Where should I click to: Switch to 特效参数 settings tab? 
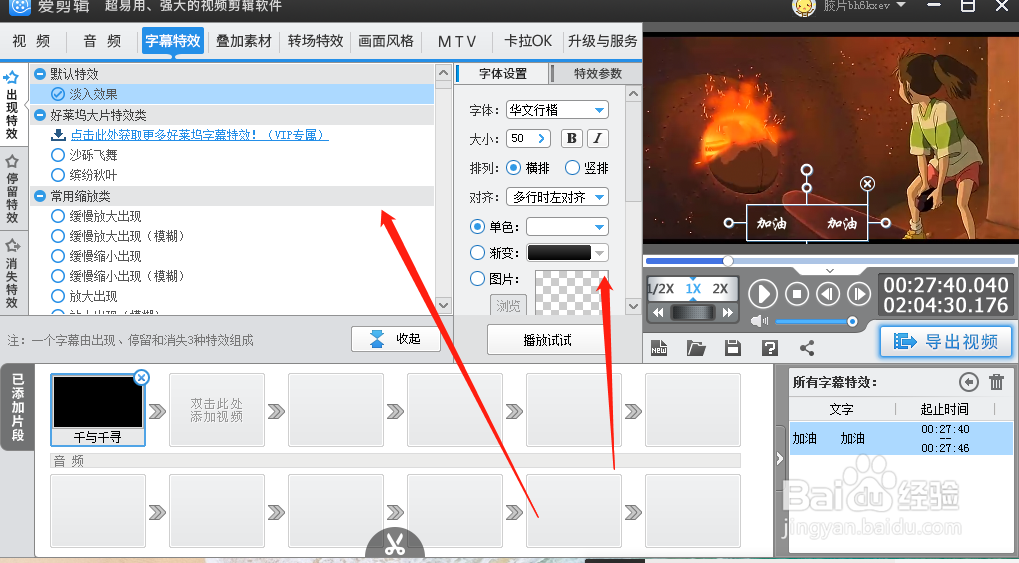(x=598, y=73)
